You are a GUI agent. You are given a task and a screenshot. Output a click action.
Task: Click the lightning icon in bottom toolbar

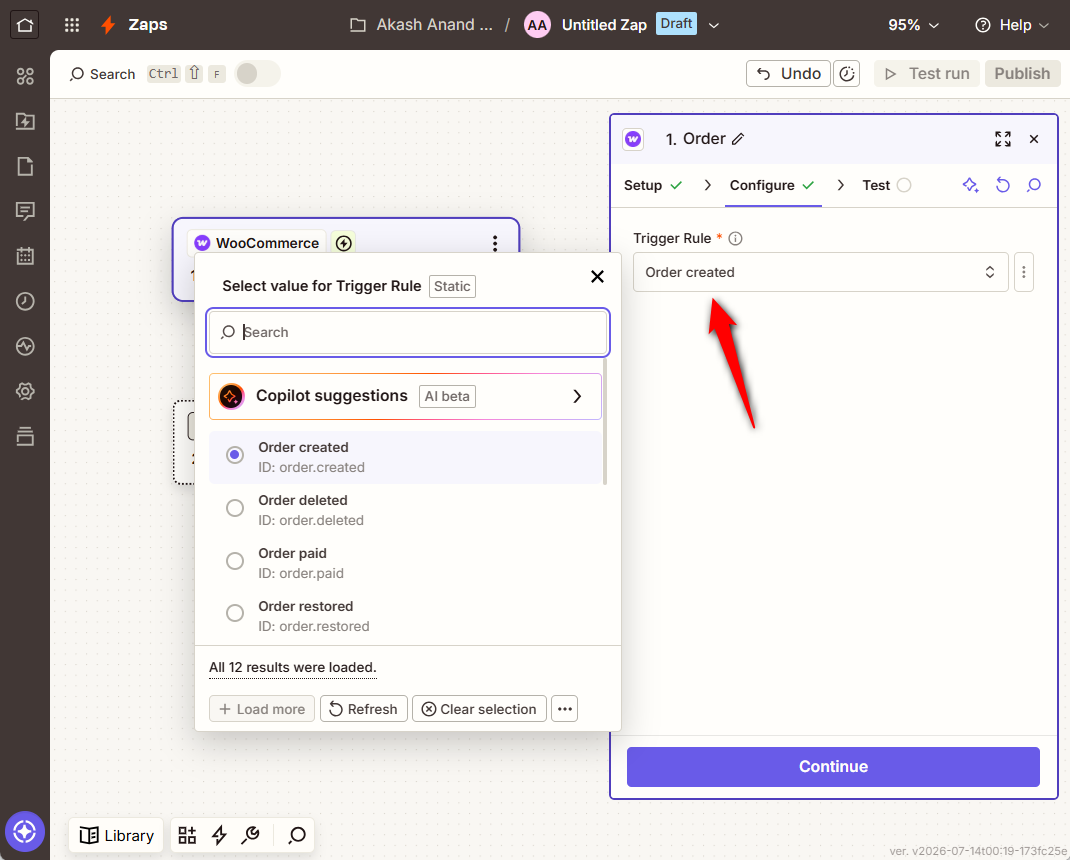pyautogui.click(x=219, y=835)
